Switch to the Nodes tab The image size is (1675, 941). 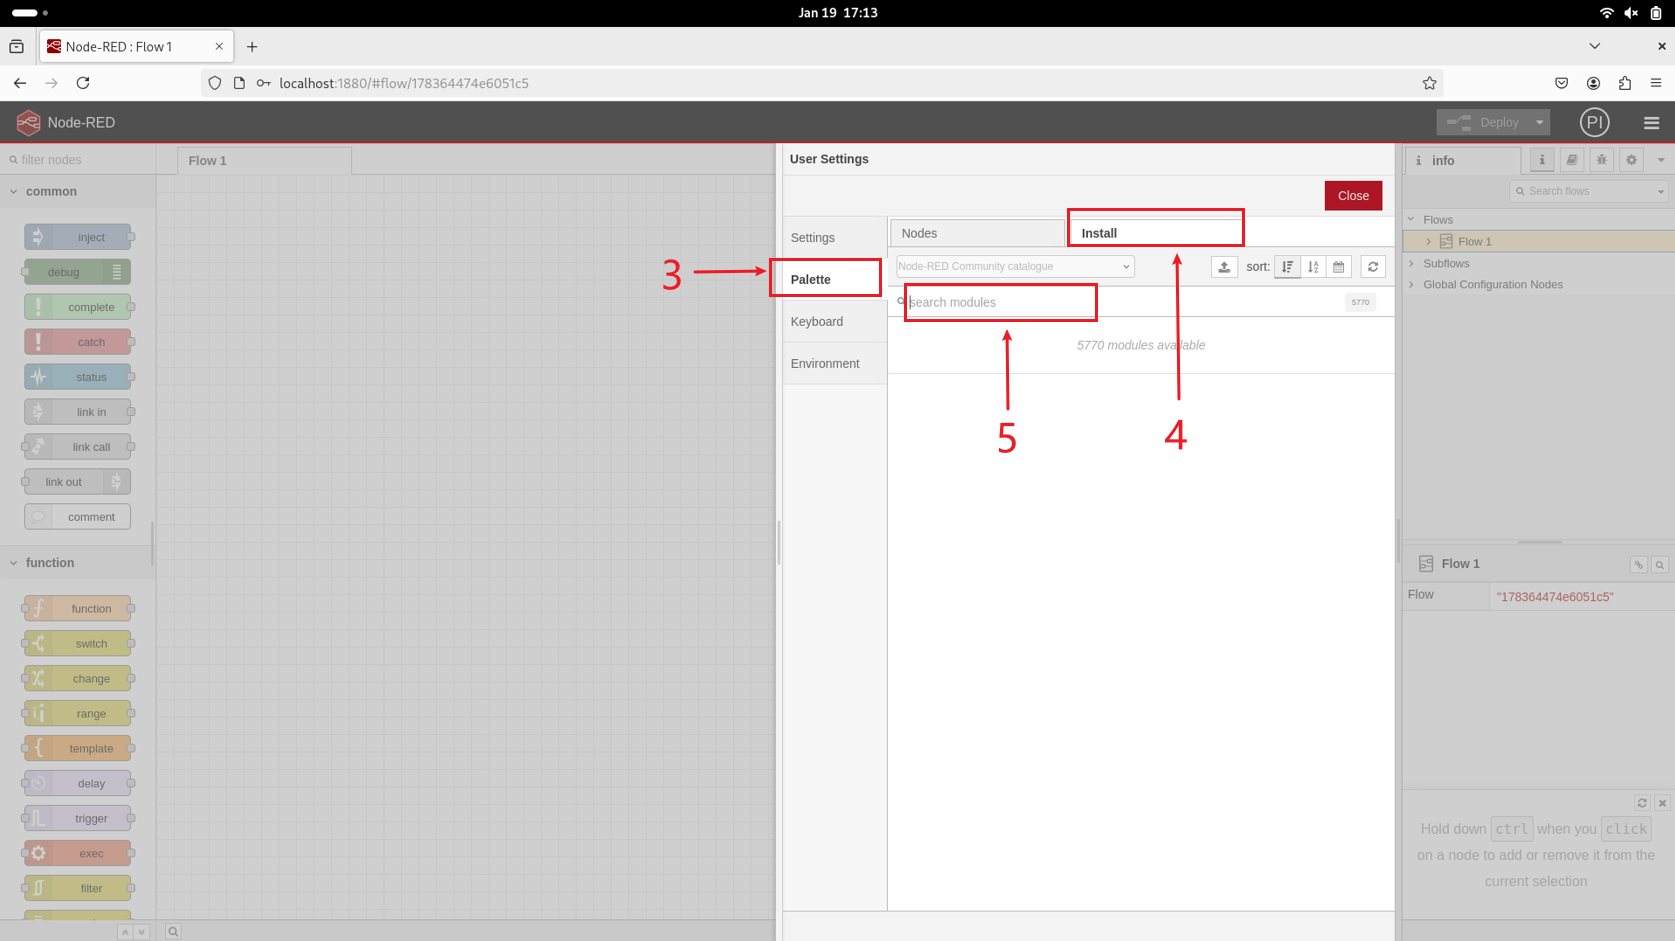click(x=976, y=233)
